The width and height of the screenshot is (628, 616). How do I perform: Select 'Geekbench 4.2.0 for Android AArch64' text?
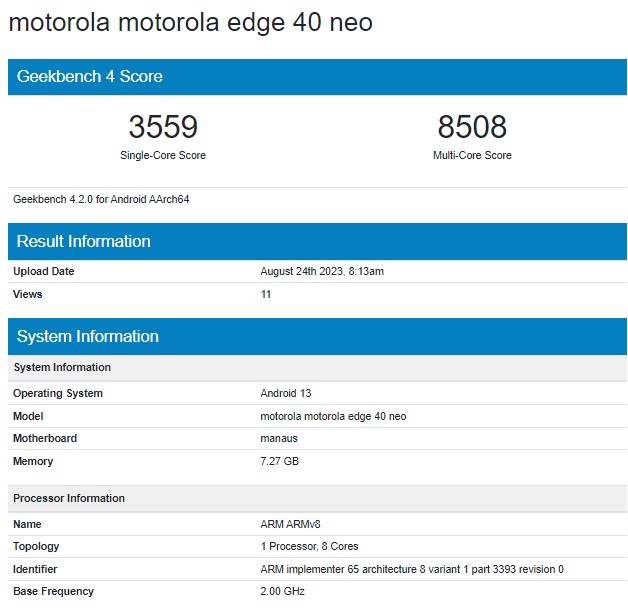[101, 199]
